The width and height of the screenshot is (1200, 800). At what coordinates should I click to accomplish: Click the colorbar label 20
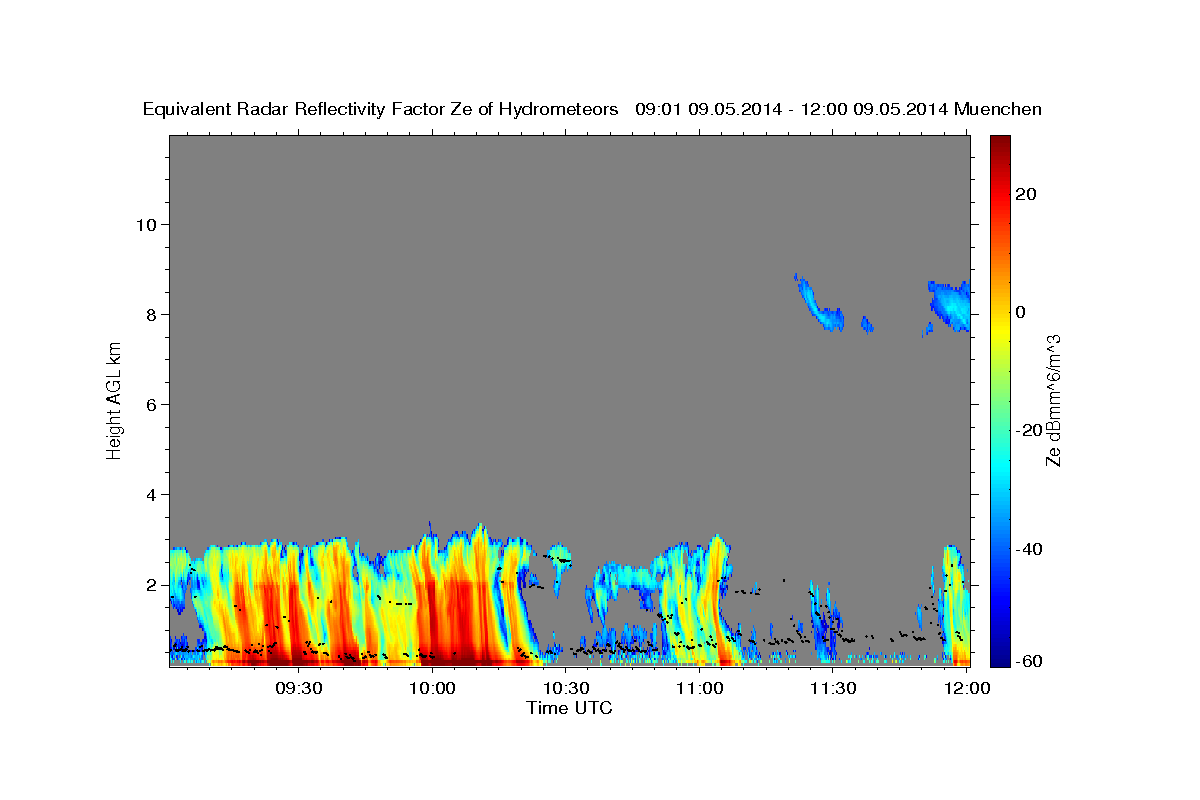(x=1025, y=194)
